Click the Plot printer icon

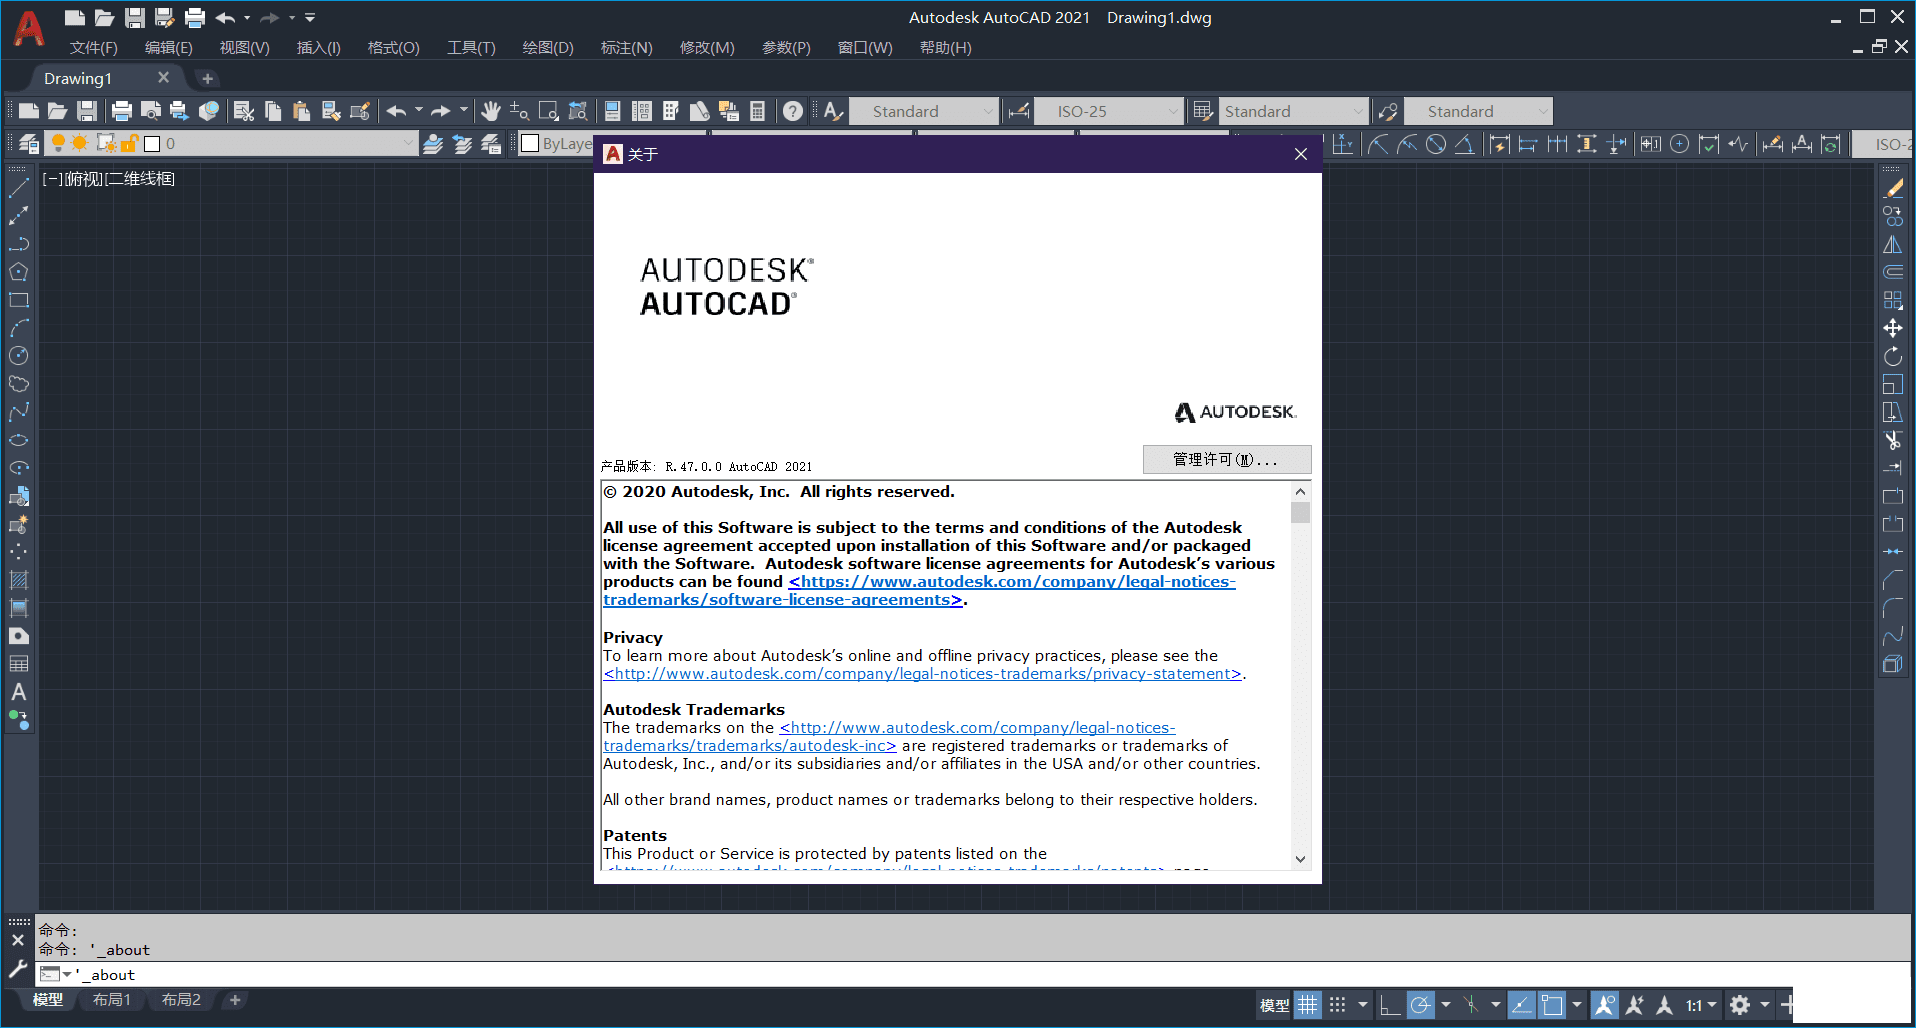click(122, 111)
